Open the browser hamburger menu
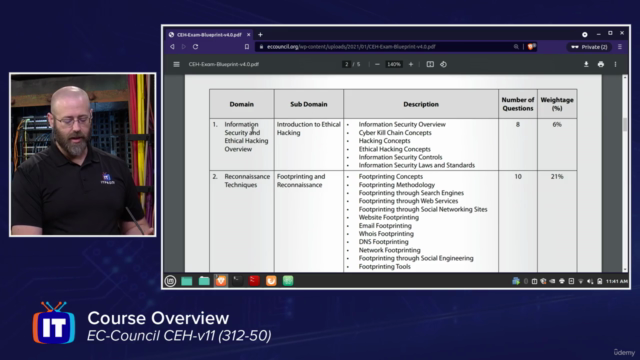 (620, 47)
